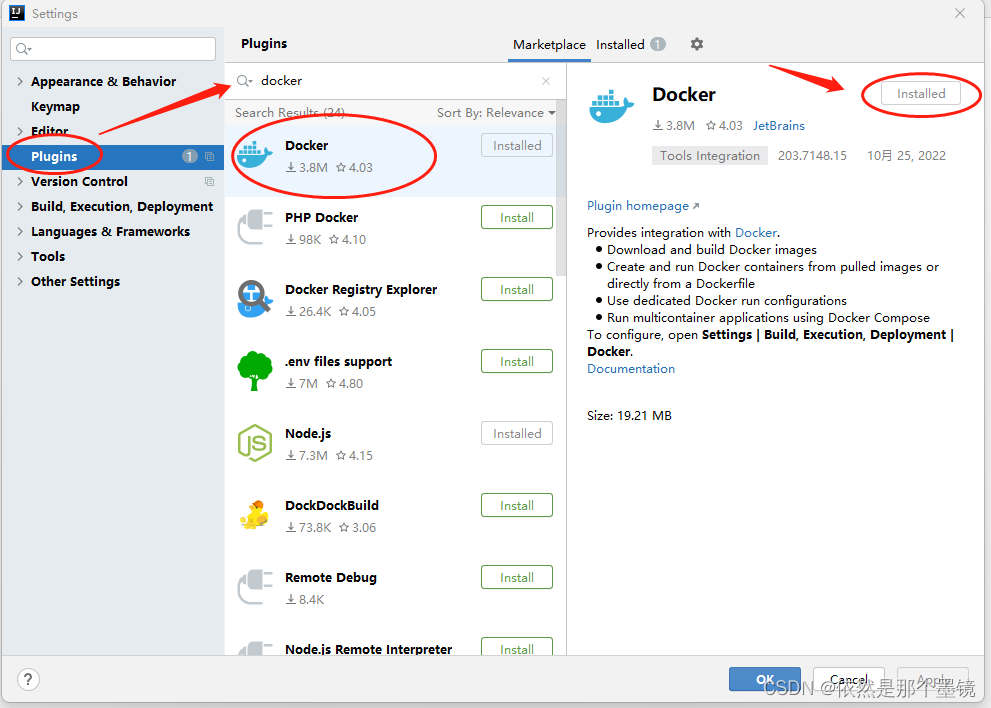Open the JetBrains vendor link
Screen dimensions: 991x708
coord(779,126)
